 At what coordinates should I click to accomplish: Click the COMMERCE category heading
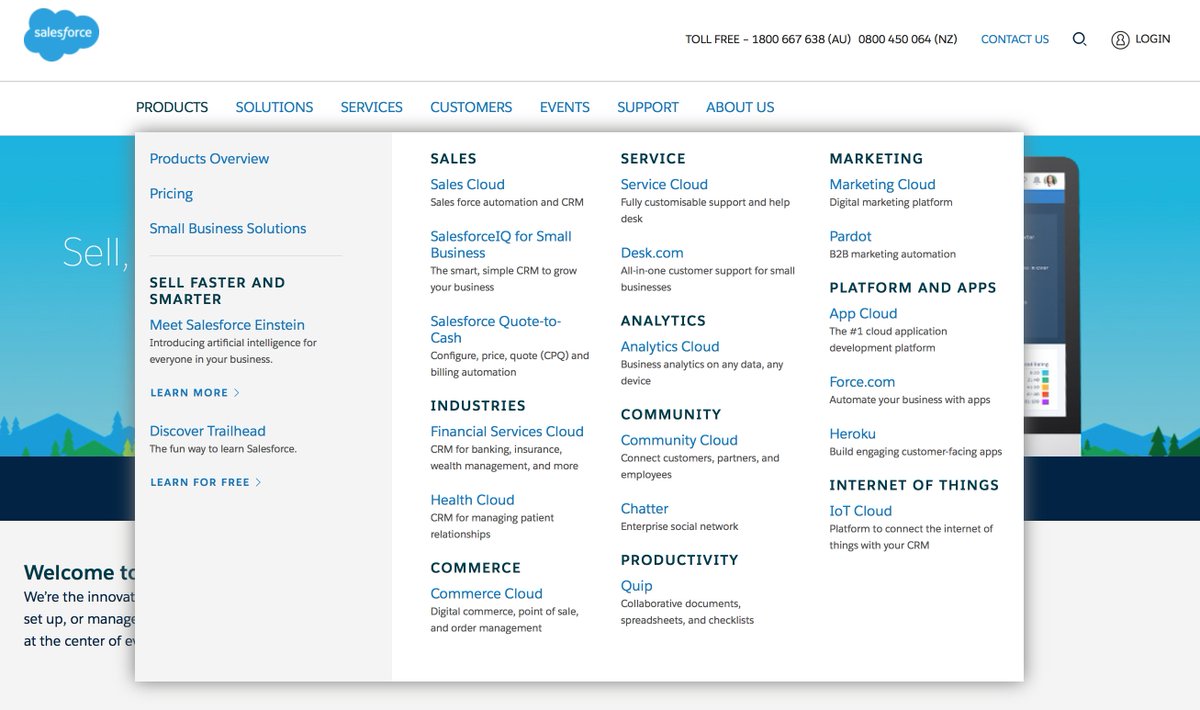pyautogui.click(x=475, y=568)
